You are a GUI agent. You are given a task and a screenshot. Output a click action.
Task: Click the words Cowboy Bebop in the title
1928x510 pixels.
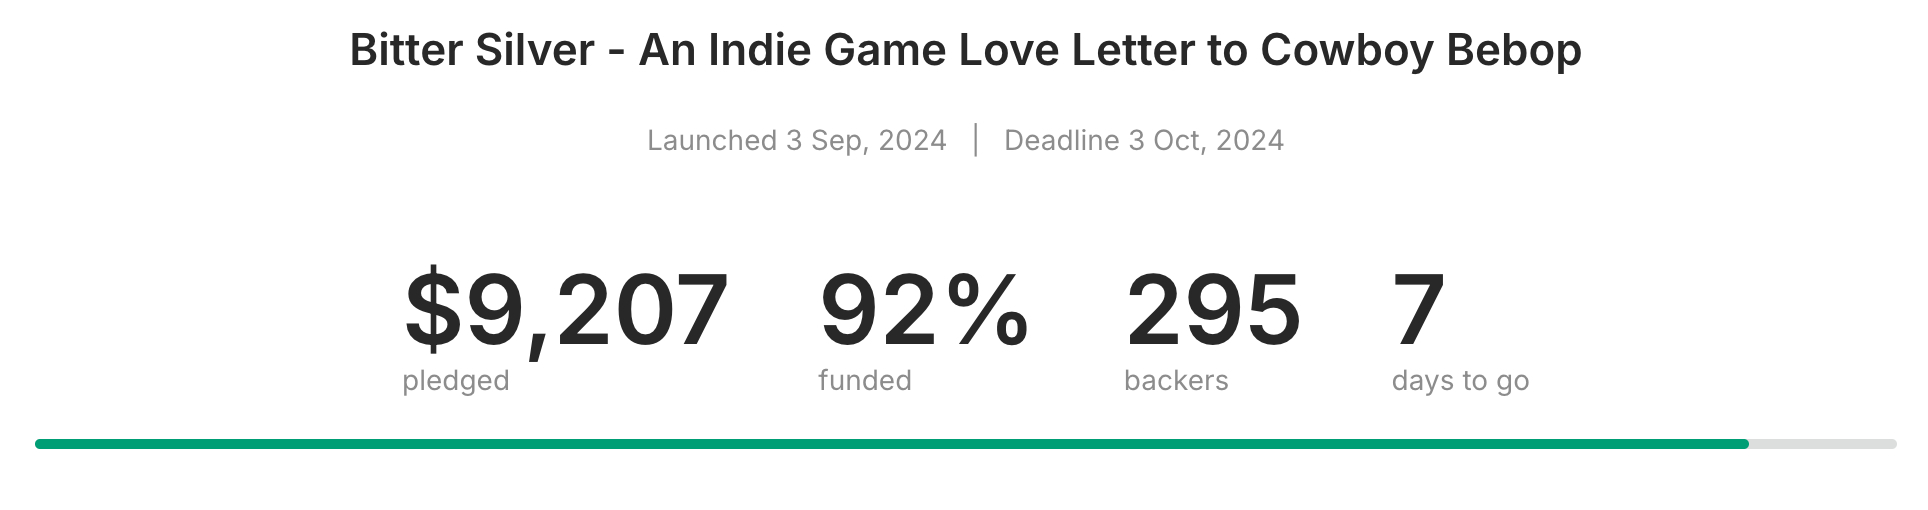click(1420, 50)
